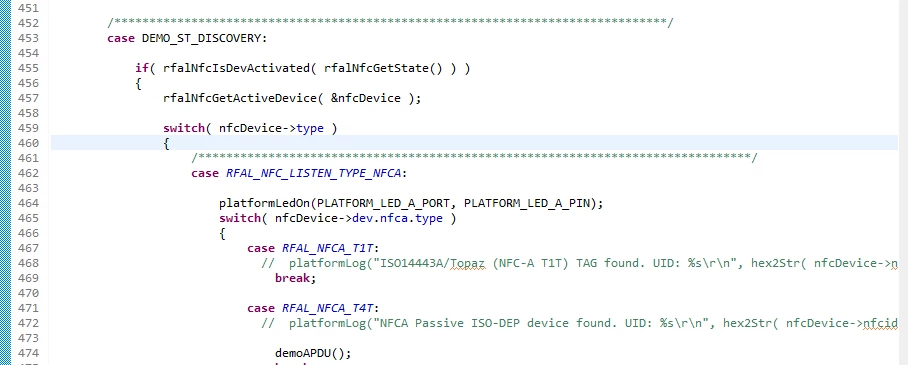This screenshot has height=365, width=908.
Task: Click the demoAPDU() function call
Action: (x=313, y=353)
